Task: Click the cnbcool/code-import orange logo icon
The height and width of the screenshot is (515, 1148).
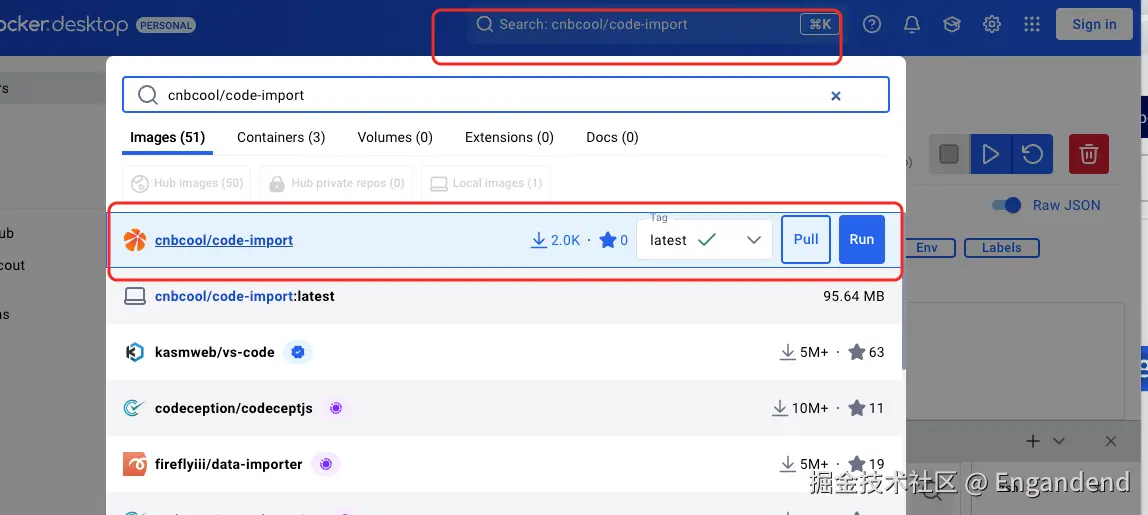Action: pyautogui.click(x=135, y=240)
